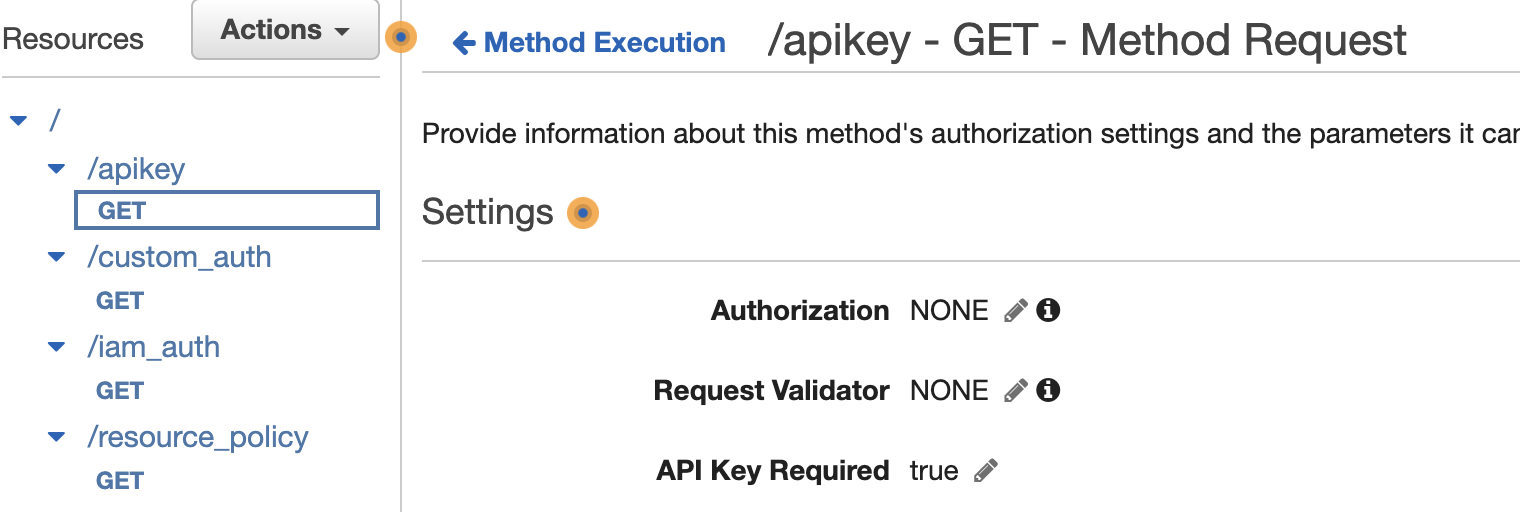Image resolution: width=1520 pixels, height=512 pixels.
Task: Open the Actions dropdown menu
Action: click(285, 30)
